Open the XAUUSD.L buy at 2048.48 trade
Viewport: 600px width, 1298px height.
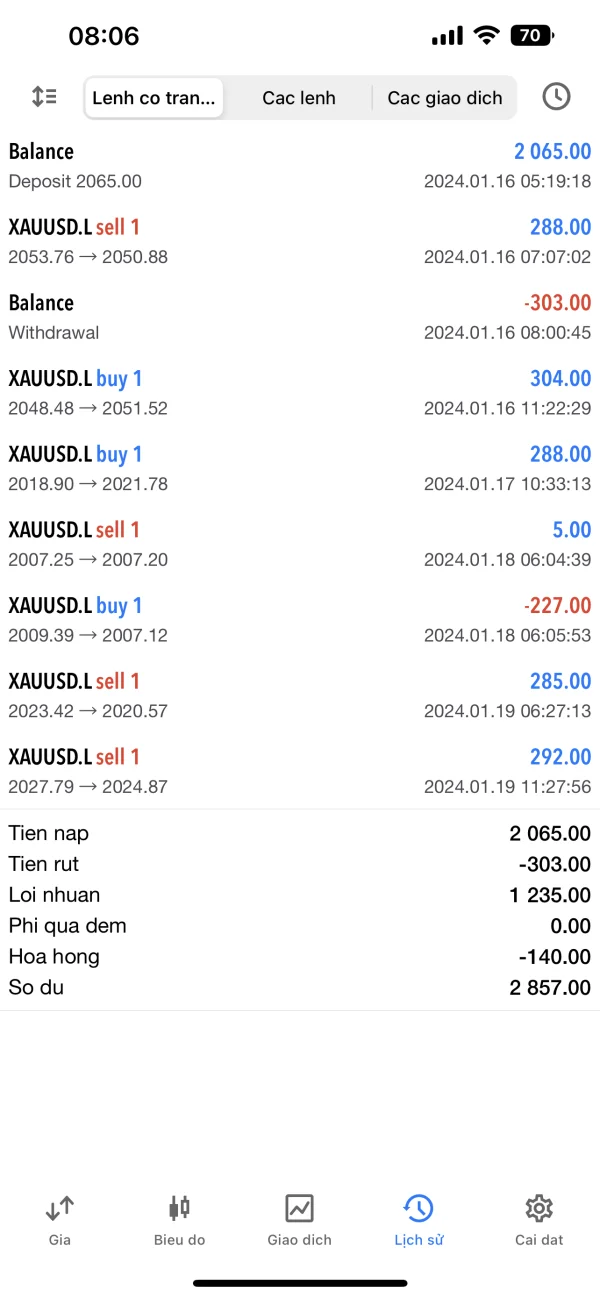[300, 392]
